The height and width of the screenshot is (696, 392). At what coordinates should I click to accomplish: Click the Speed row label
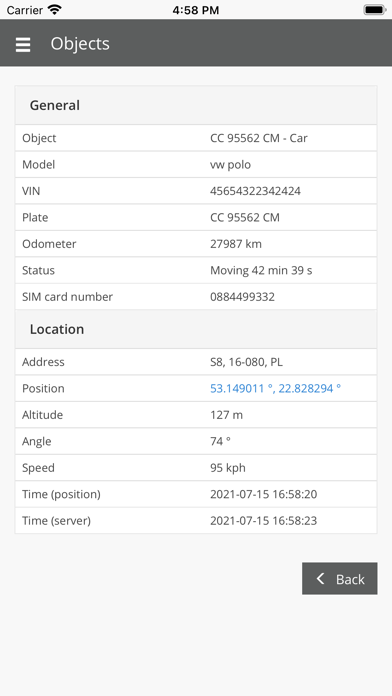click(38, 468)
